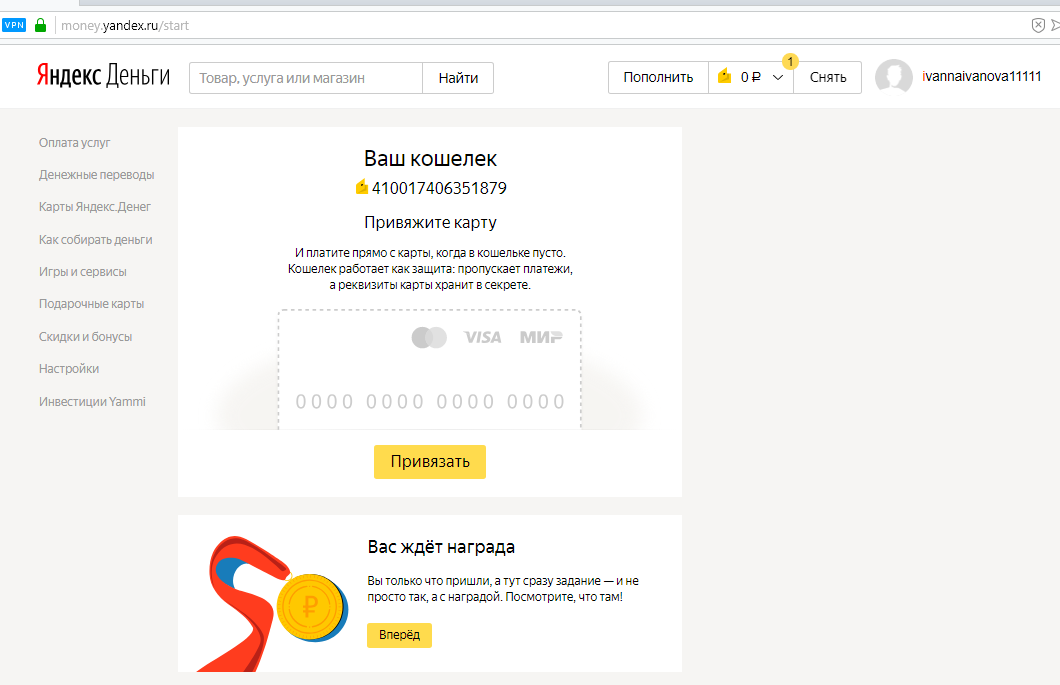Open Оплата услуг in sidebar
1060x685 pixels.
tap(74, 143)
